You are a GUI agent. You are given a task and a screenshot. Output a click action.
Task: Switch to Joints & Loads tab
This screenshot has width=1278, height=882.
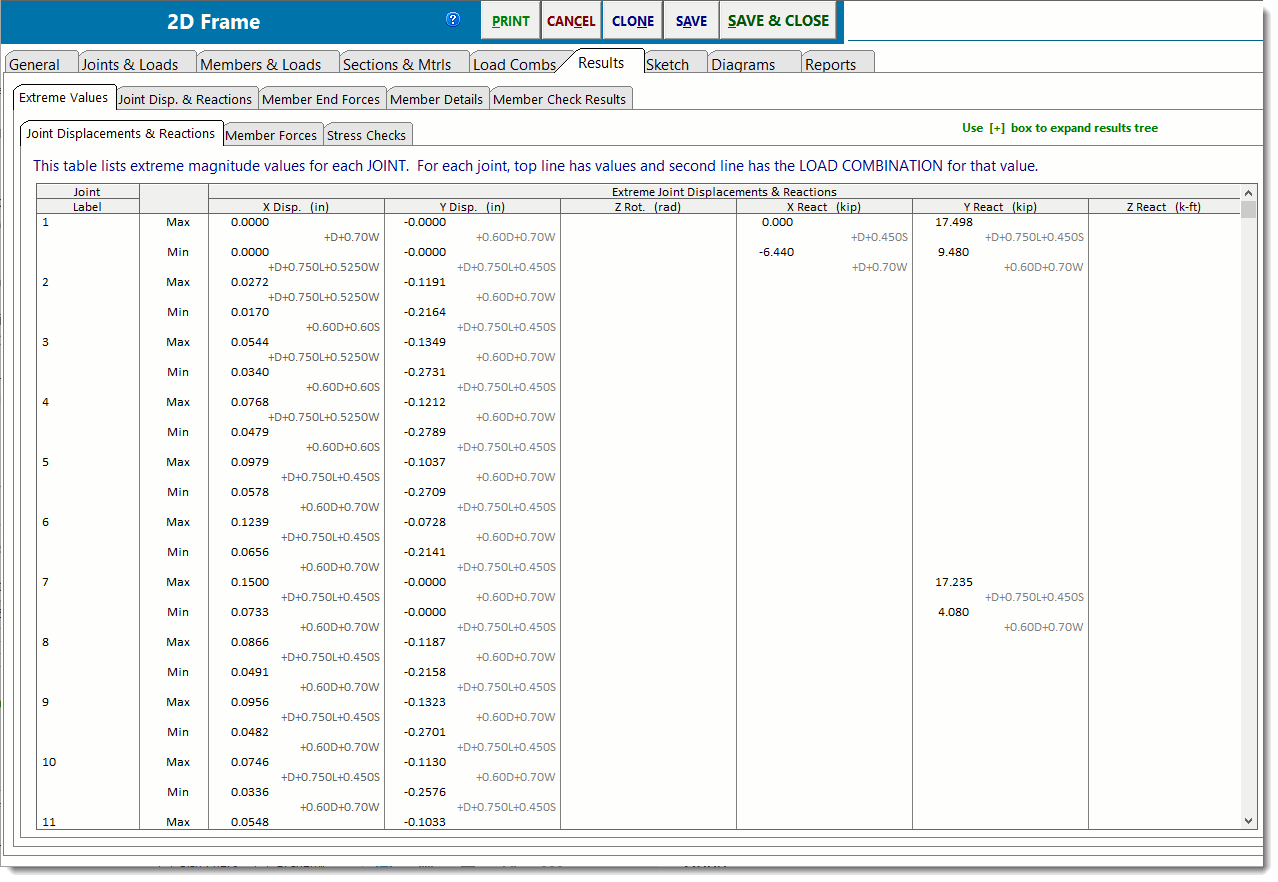pyautogui.click(x=130, y=64)
